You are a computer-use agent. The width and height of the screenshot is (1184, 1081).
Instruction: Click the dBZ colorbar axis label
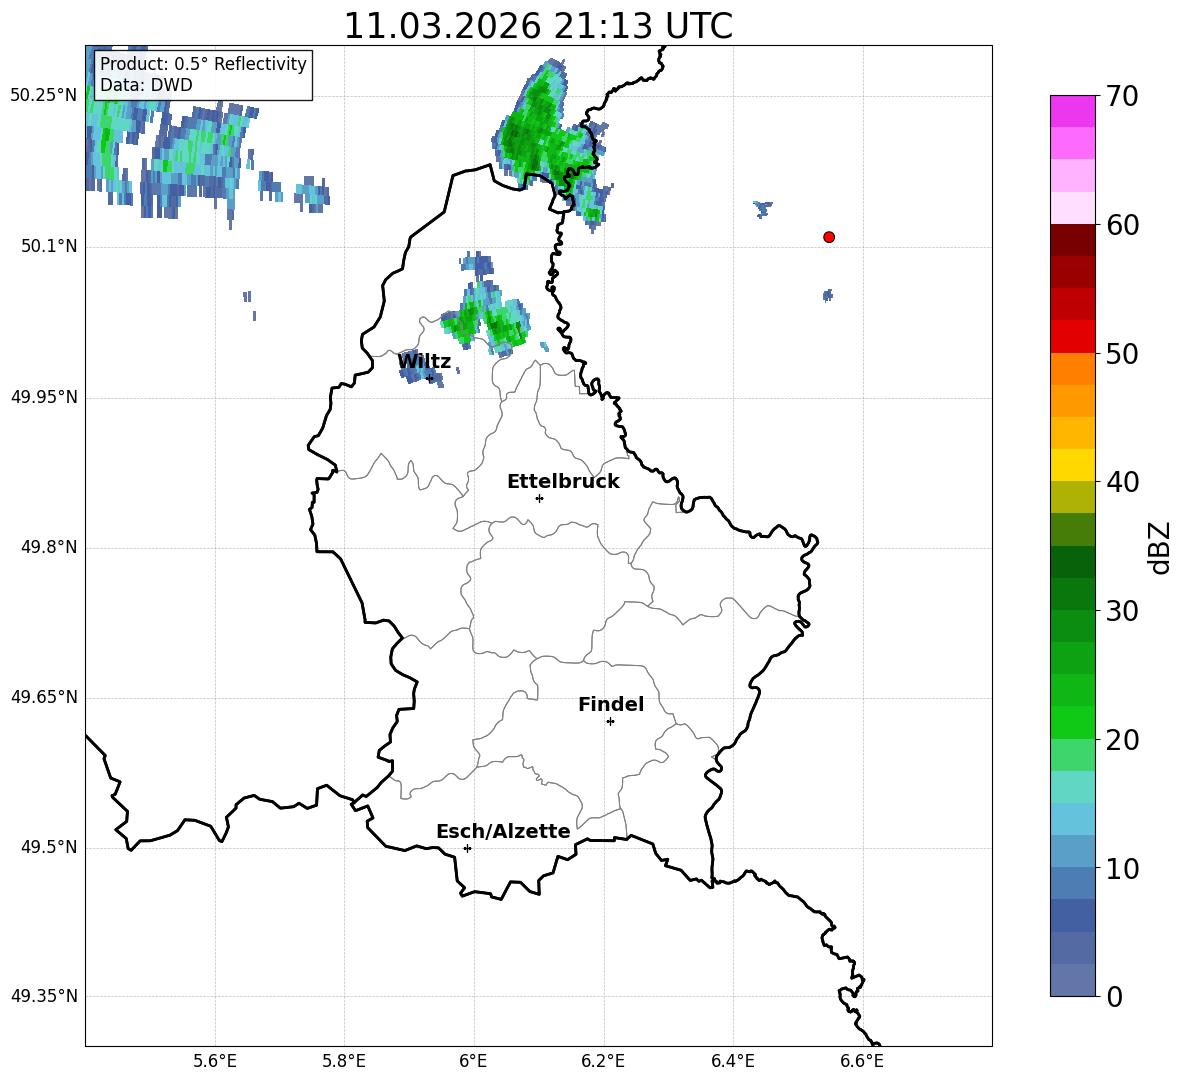1161,547
